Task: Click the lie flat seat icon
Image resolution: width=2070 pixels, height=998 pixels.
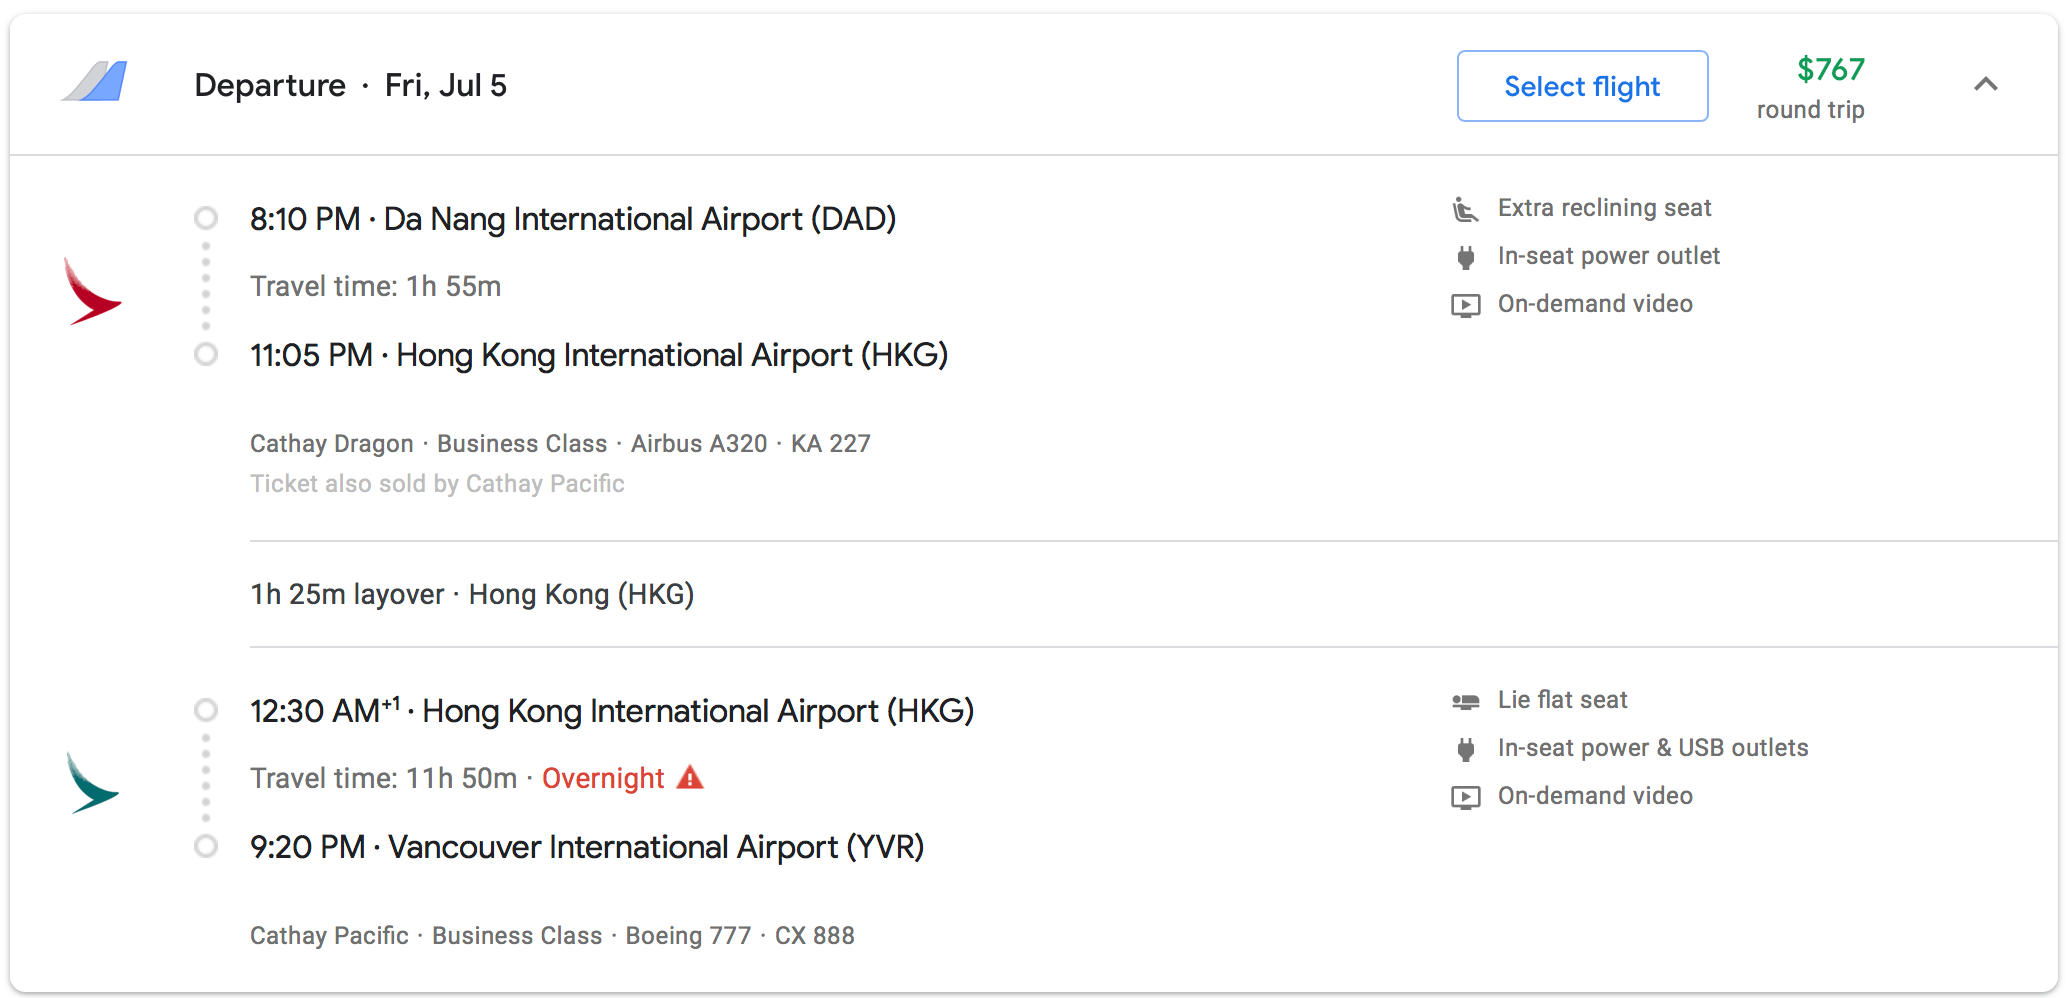Action: coord(1465,701)
